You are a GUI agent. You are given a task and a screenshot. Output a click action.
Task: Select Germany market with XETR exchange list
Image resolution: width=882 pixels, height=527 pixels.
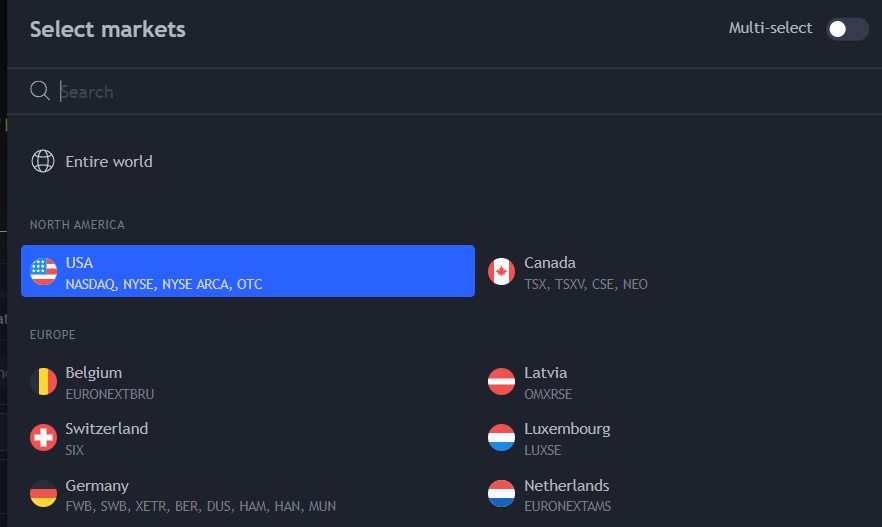(x=248, y=494)
